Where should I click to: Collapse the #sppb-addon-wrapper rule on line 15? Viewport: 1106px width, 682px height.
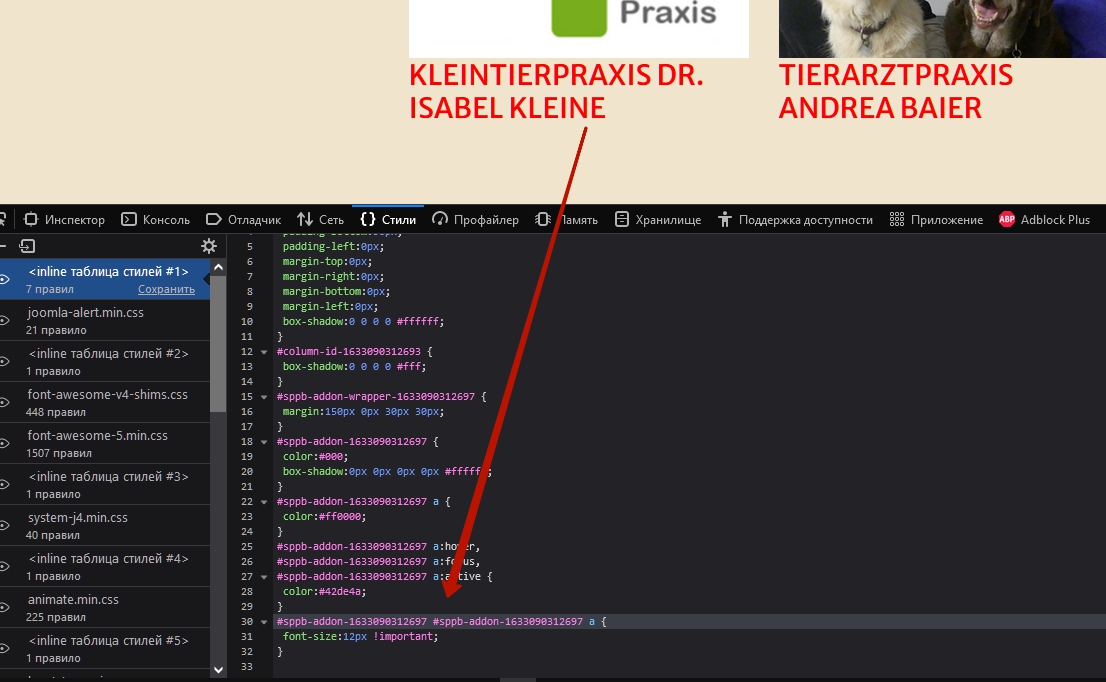266,397
